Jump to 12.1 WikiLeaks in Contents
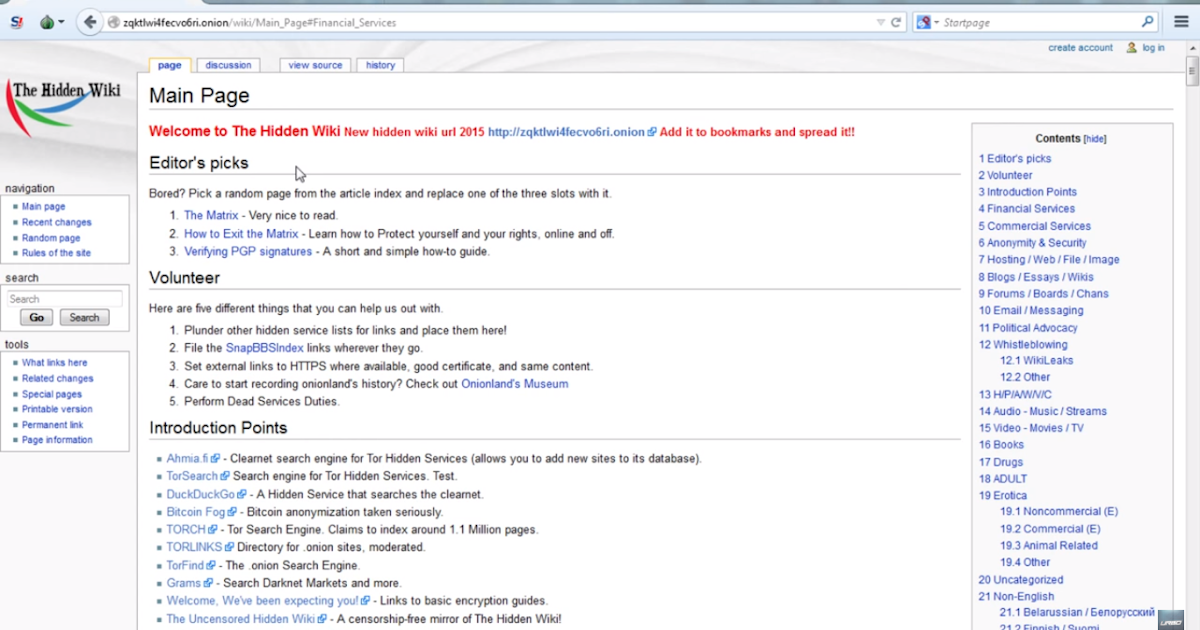Image resolution: width=1200 pixels, height=630 pixels. click(x=1036, y=361)
